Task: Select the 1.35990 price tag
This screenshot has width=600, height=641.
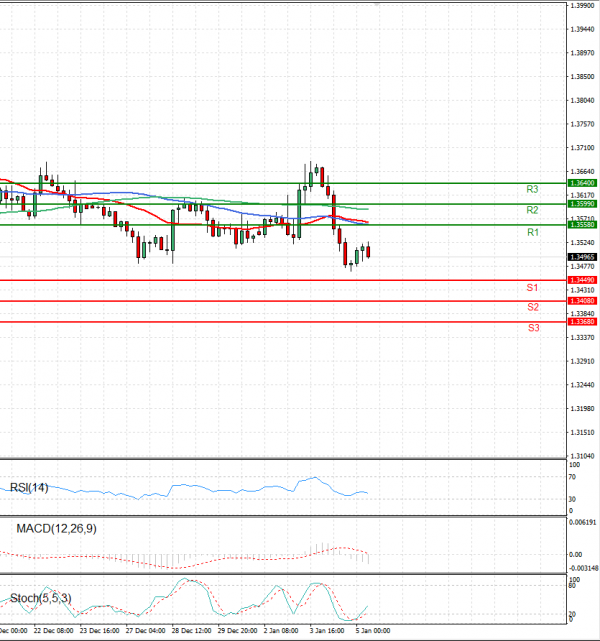Action: tap(582, 204)
